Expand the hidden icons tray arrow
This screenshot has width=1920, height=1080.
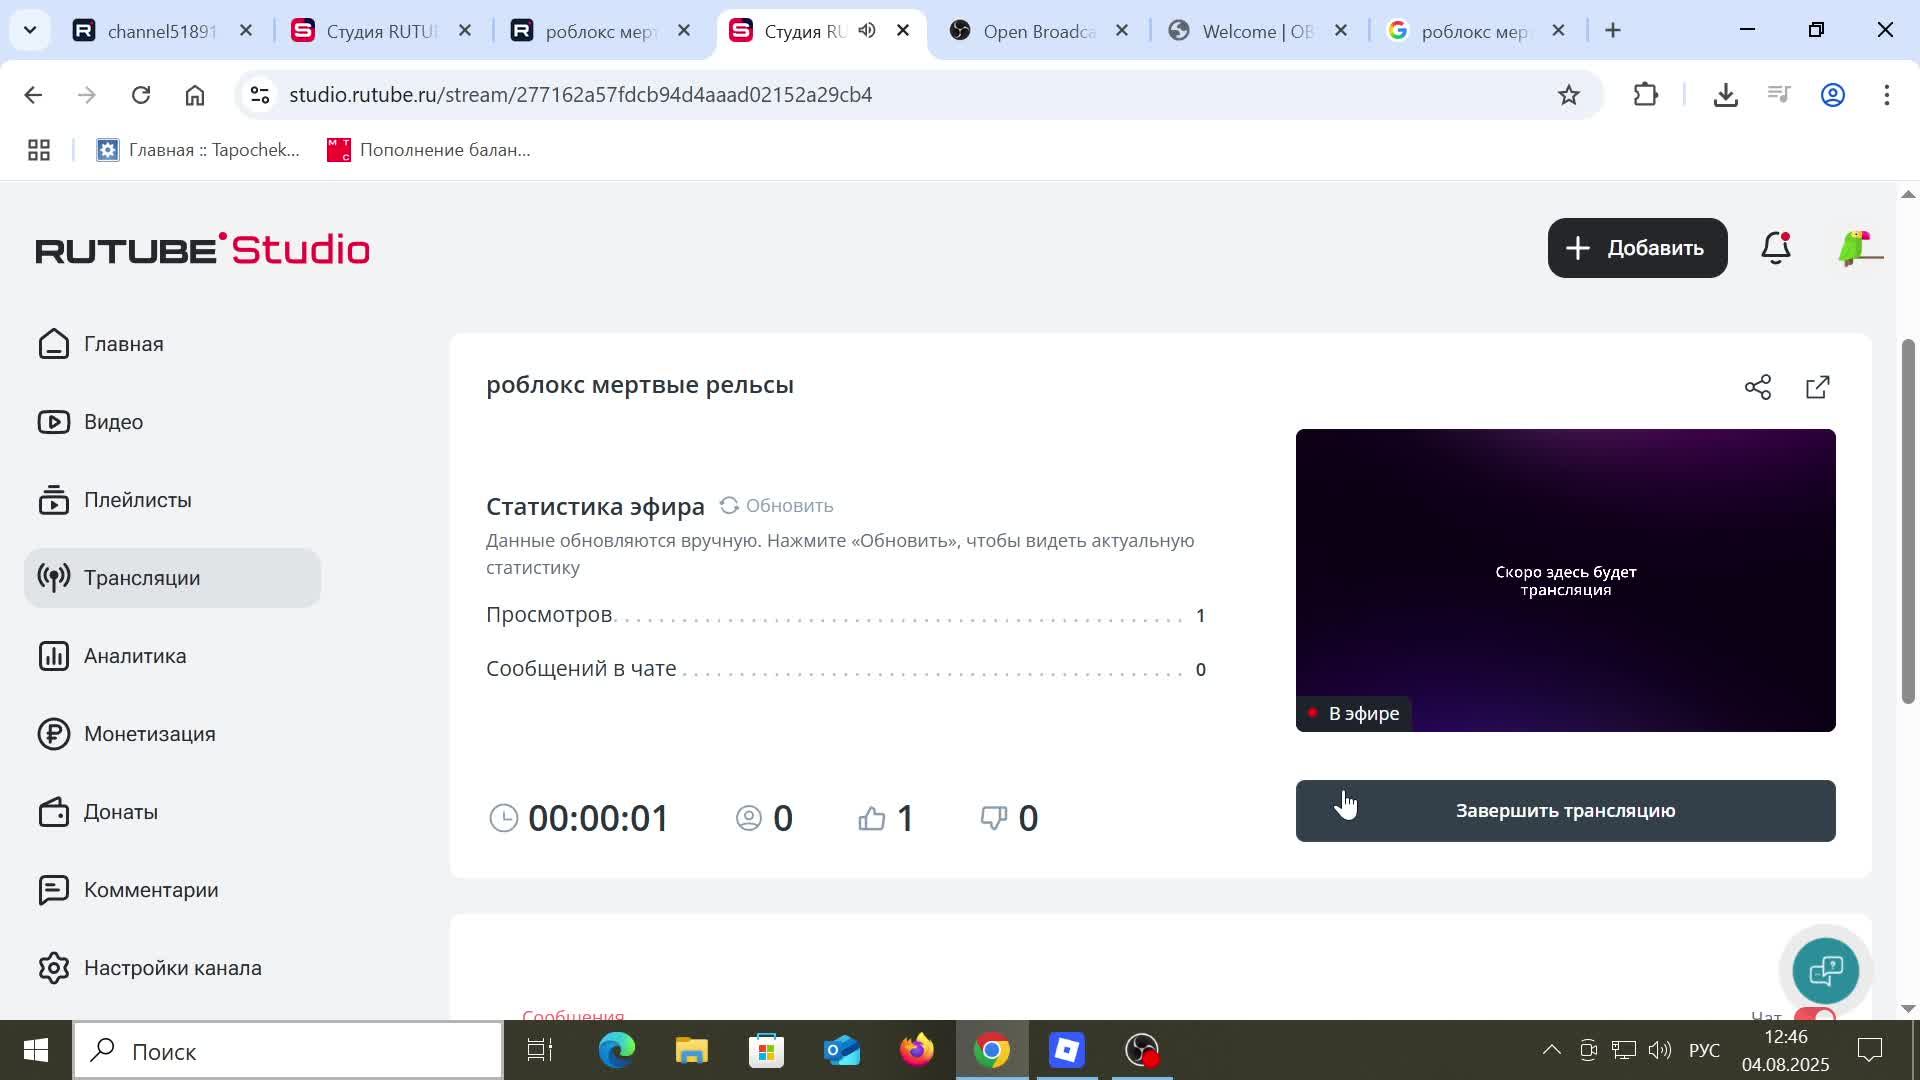point(1551,1050)
